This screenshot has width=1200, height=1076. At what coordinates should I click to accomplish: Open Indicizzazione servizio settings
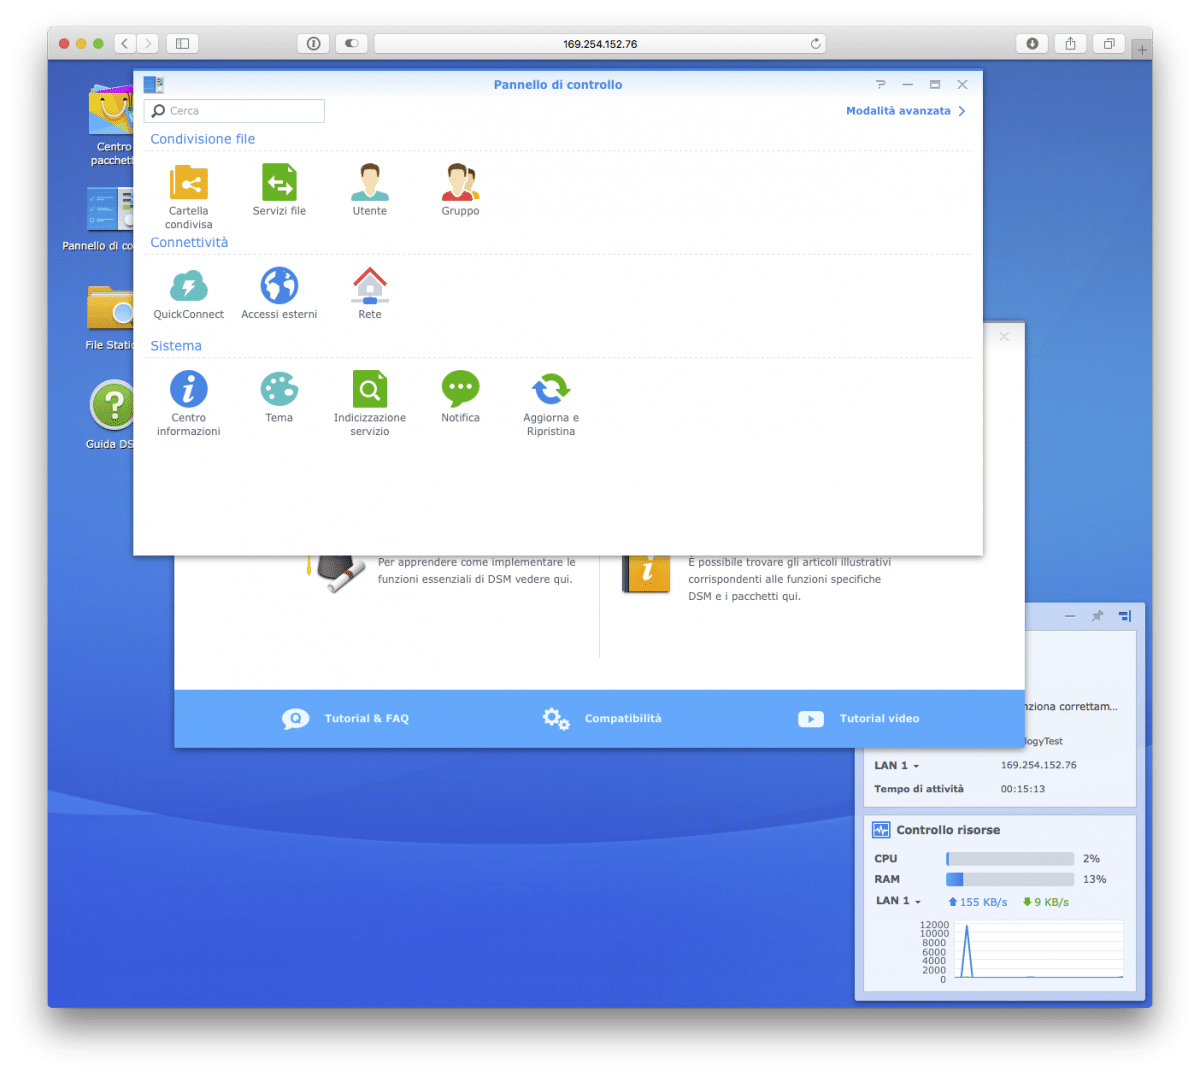click(369, 390)
